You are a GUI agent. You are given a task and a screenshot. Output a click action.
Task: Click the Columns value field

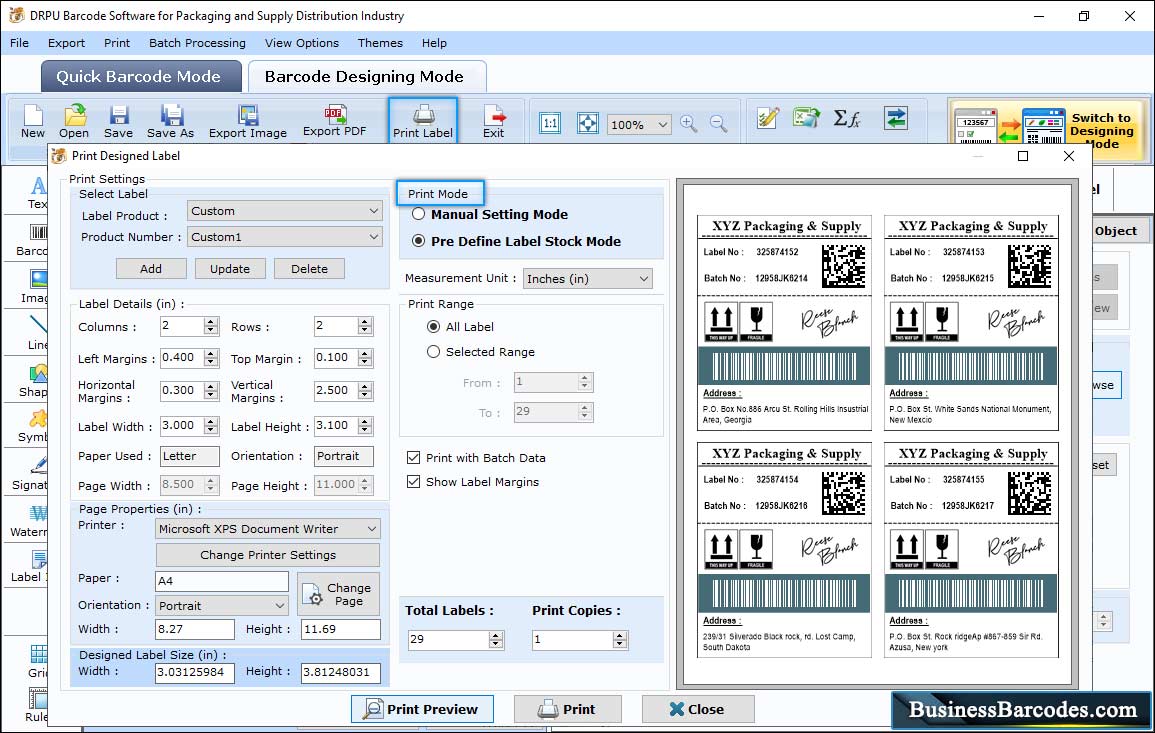point(182,326)
